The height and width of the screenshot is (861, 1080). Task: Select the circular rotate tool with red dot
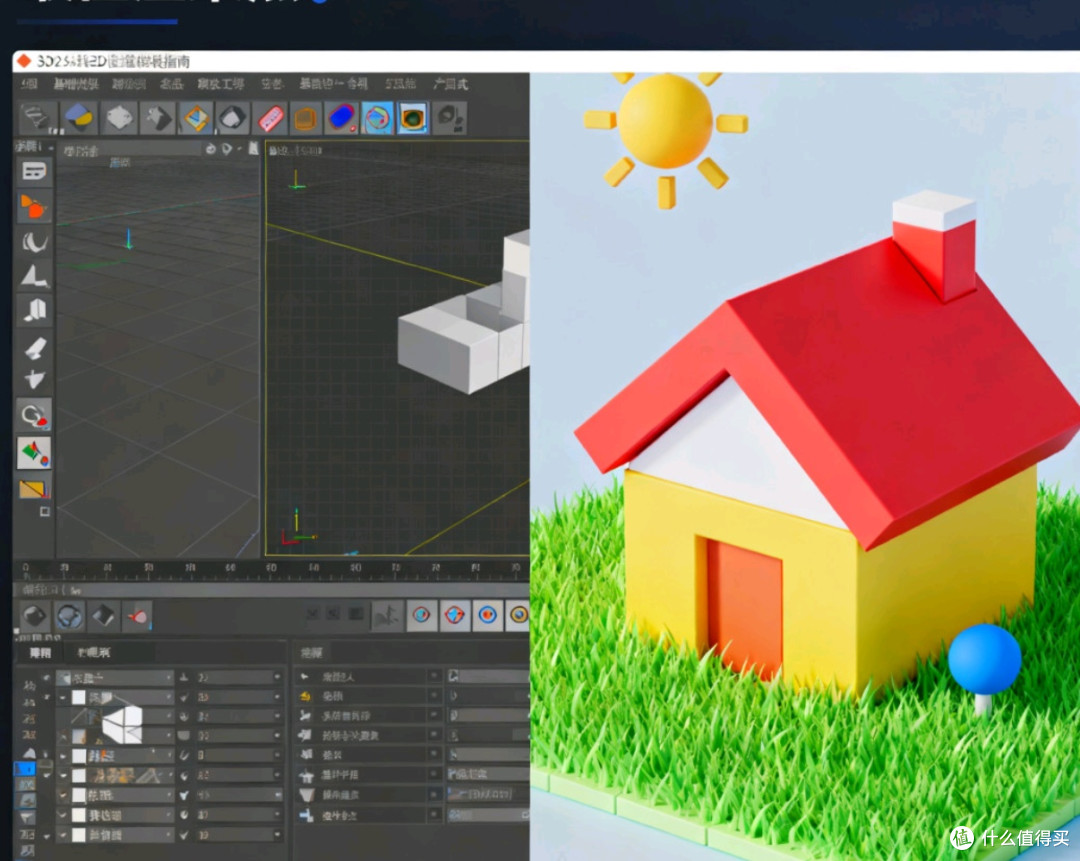click(34, 415)
